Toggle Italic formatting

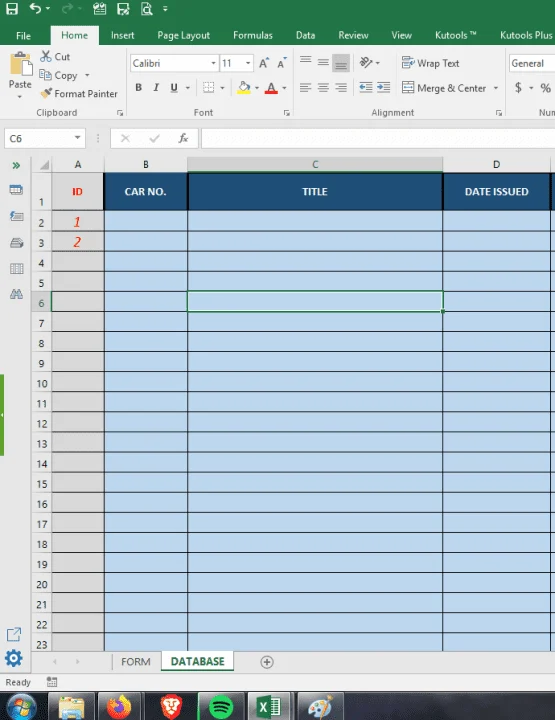(x=156, y=87)
